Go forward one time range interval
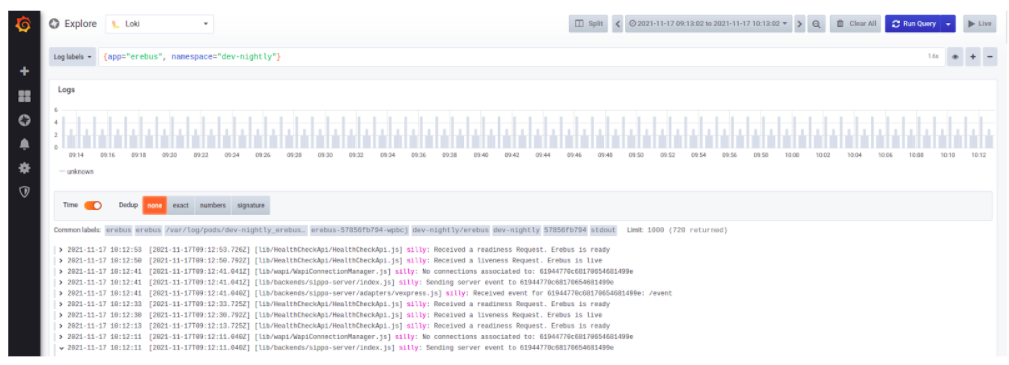This screenshot has height=365, width=1009. click(x=799, y=24)
